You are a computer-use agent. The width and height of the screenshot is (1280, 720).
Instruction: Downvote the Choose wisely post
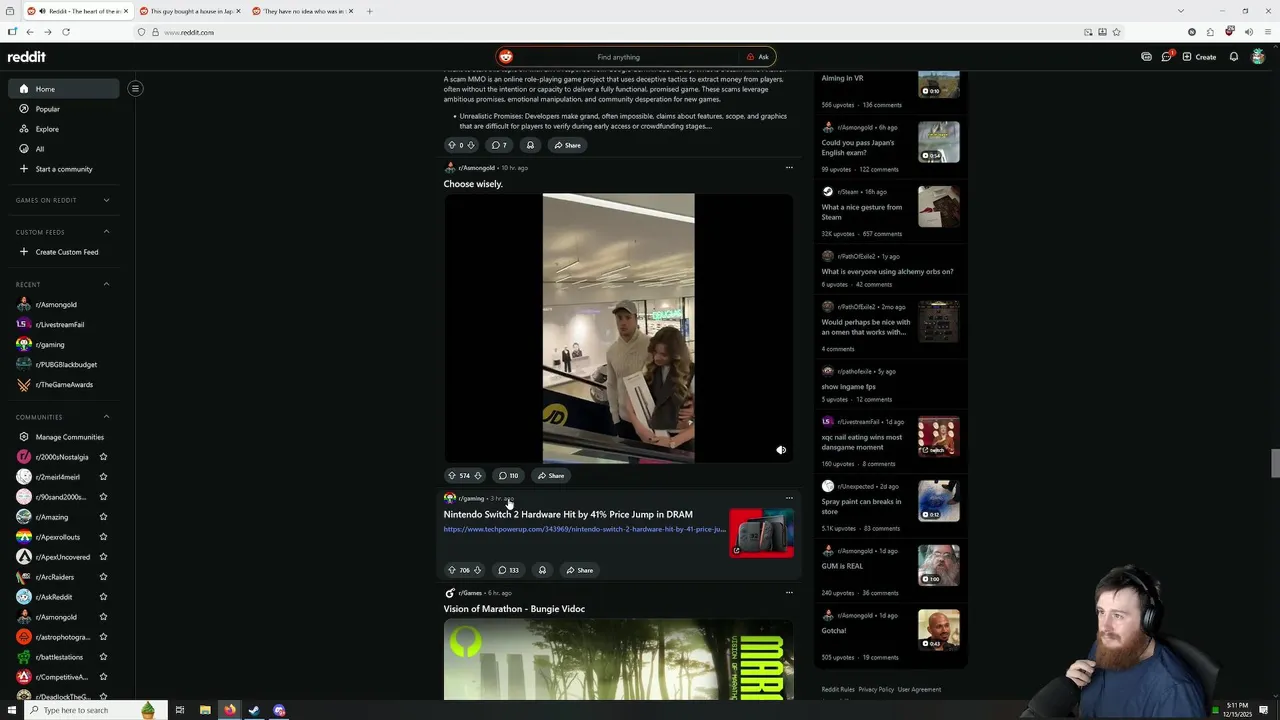478,476
